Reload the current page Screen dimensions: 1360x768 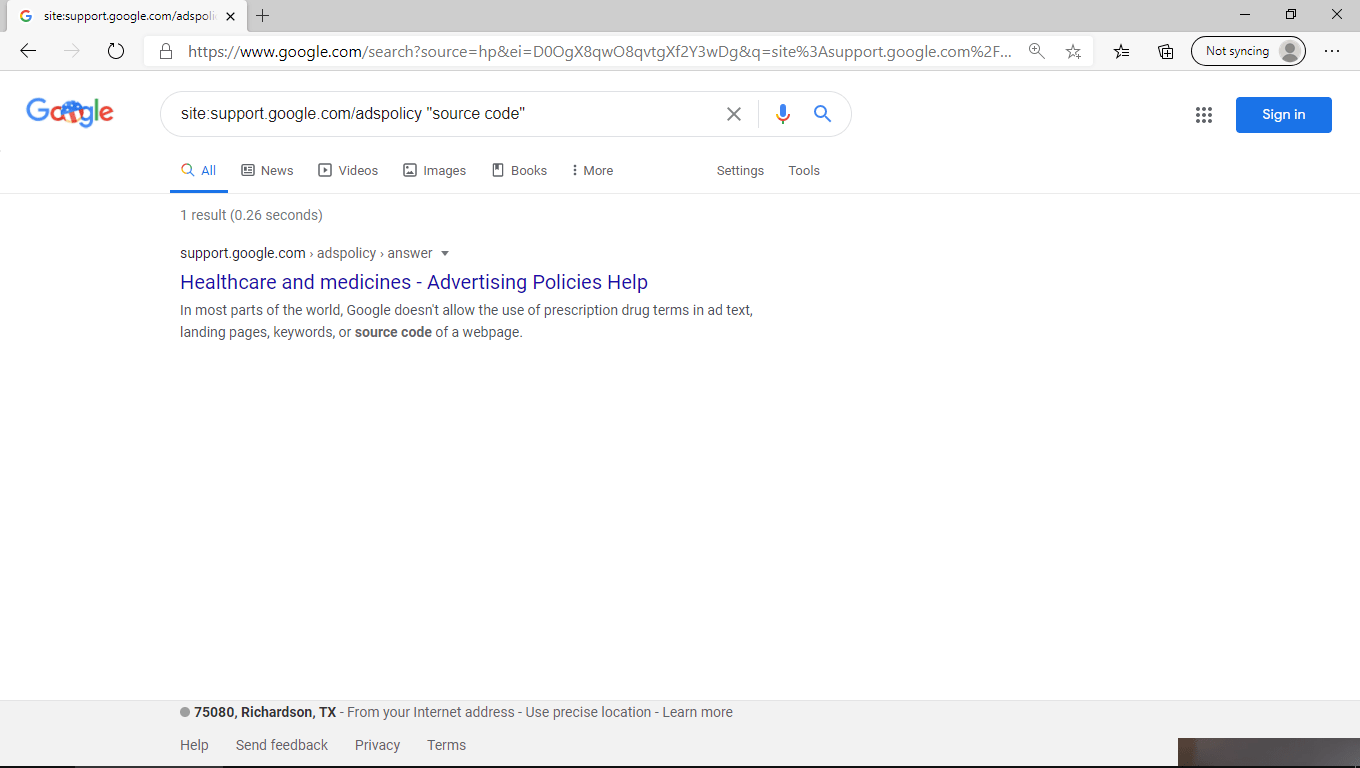click(x=115, y=51)
